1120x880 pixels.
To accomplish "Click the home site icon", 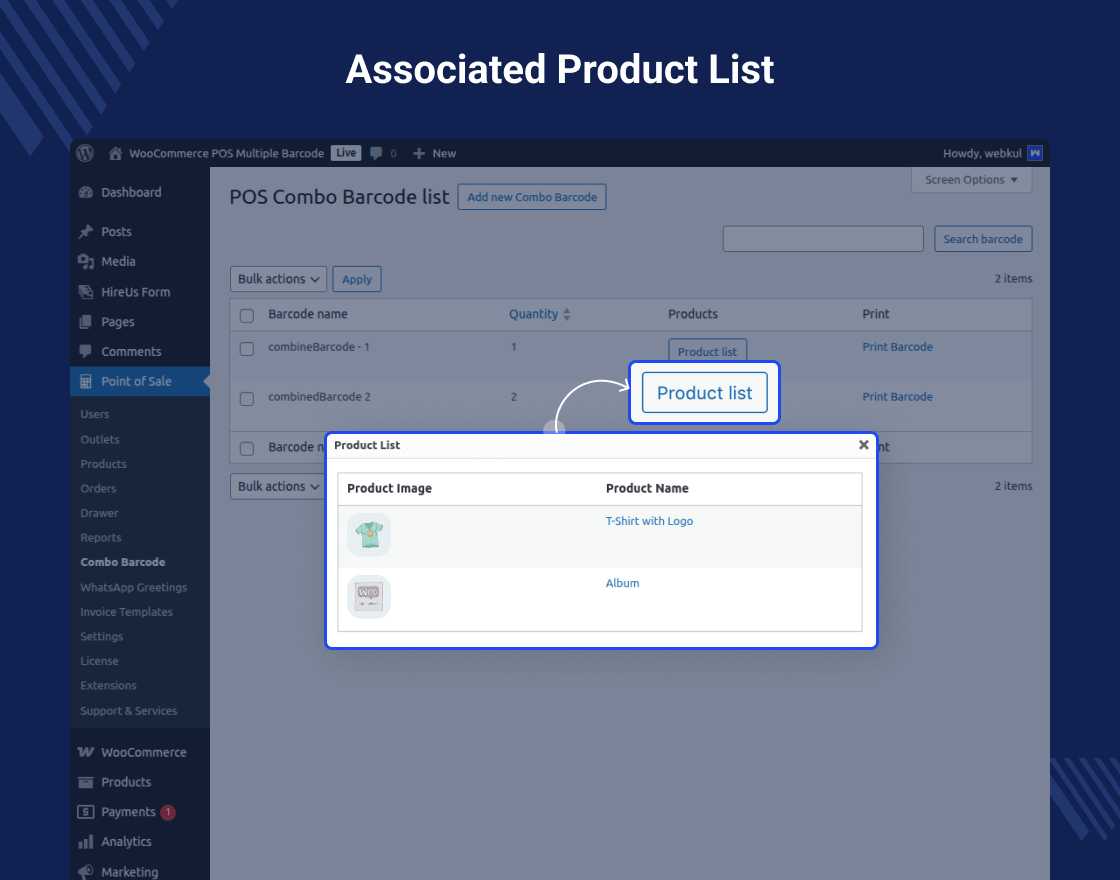I will (x=116, y=153).
